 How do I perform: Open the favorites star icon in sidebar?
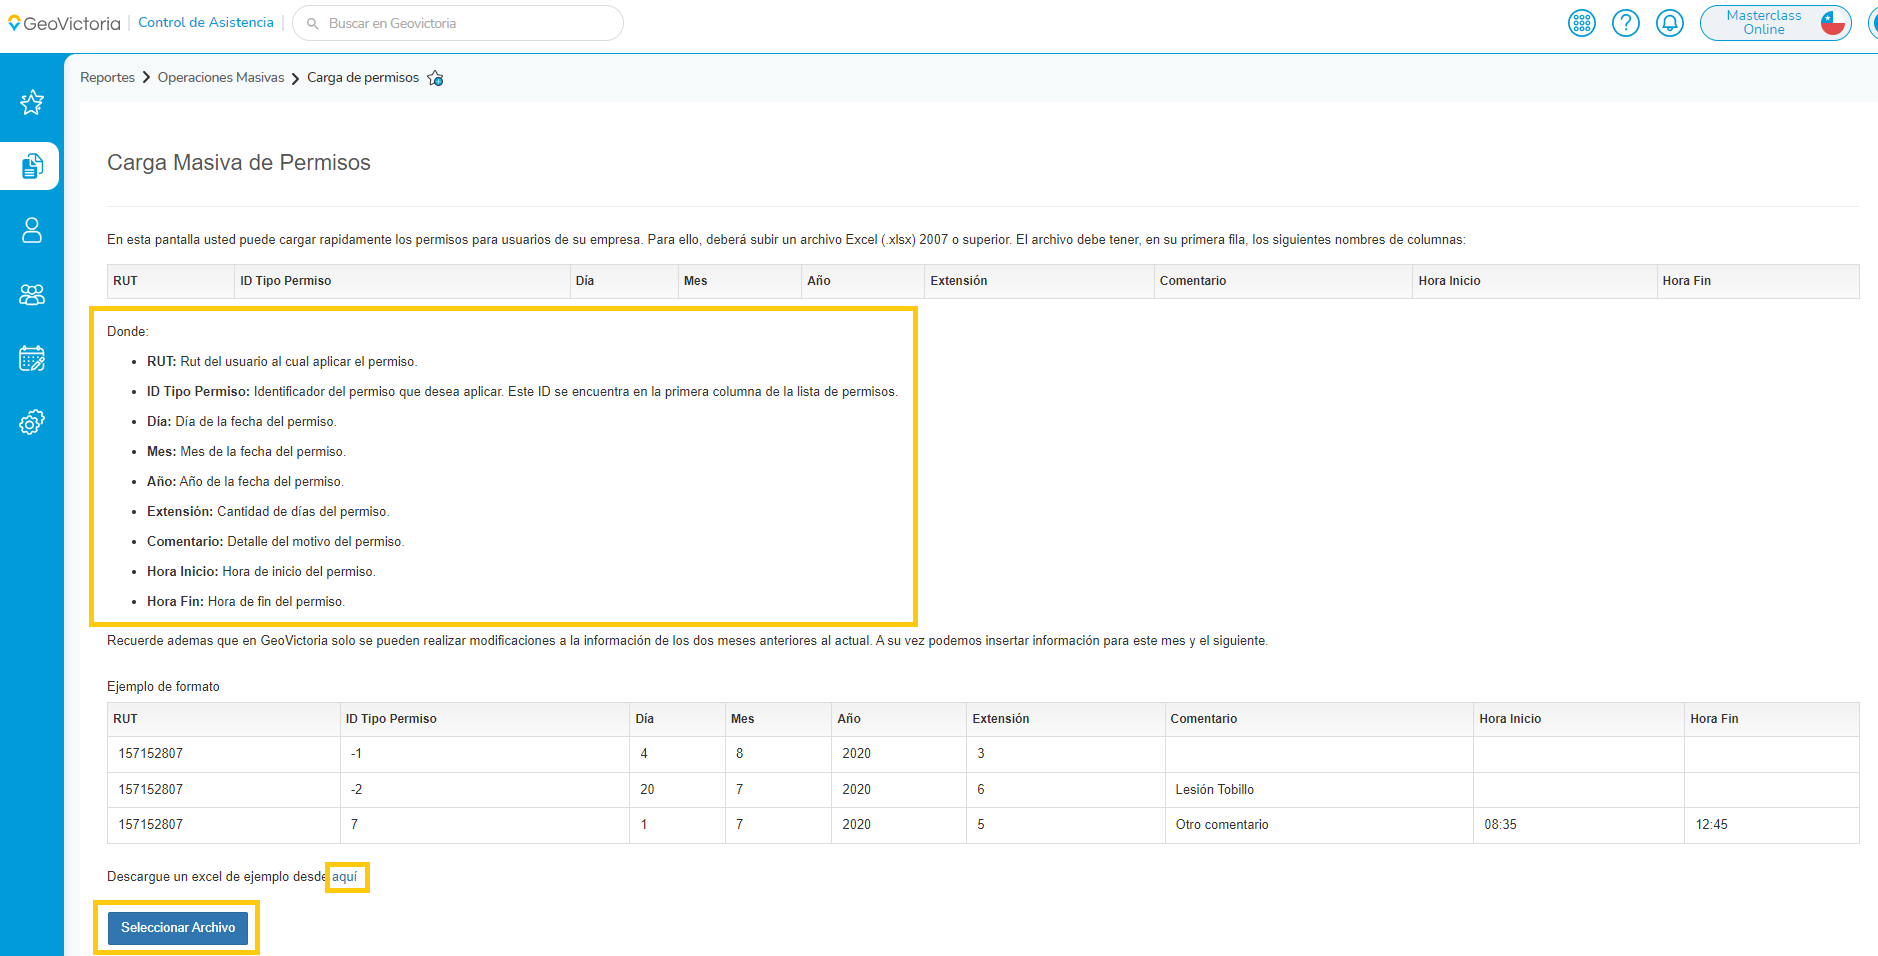pyautogui.click(x=32, y=102)
